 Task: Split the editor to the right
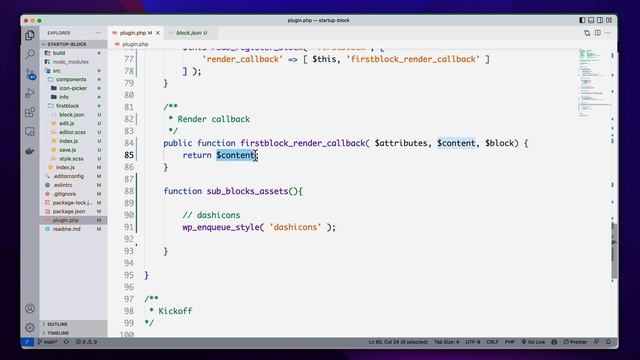pos(598,33)
